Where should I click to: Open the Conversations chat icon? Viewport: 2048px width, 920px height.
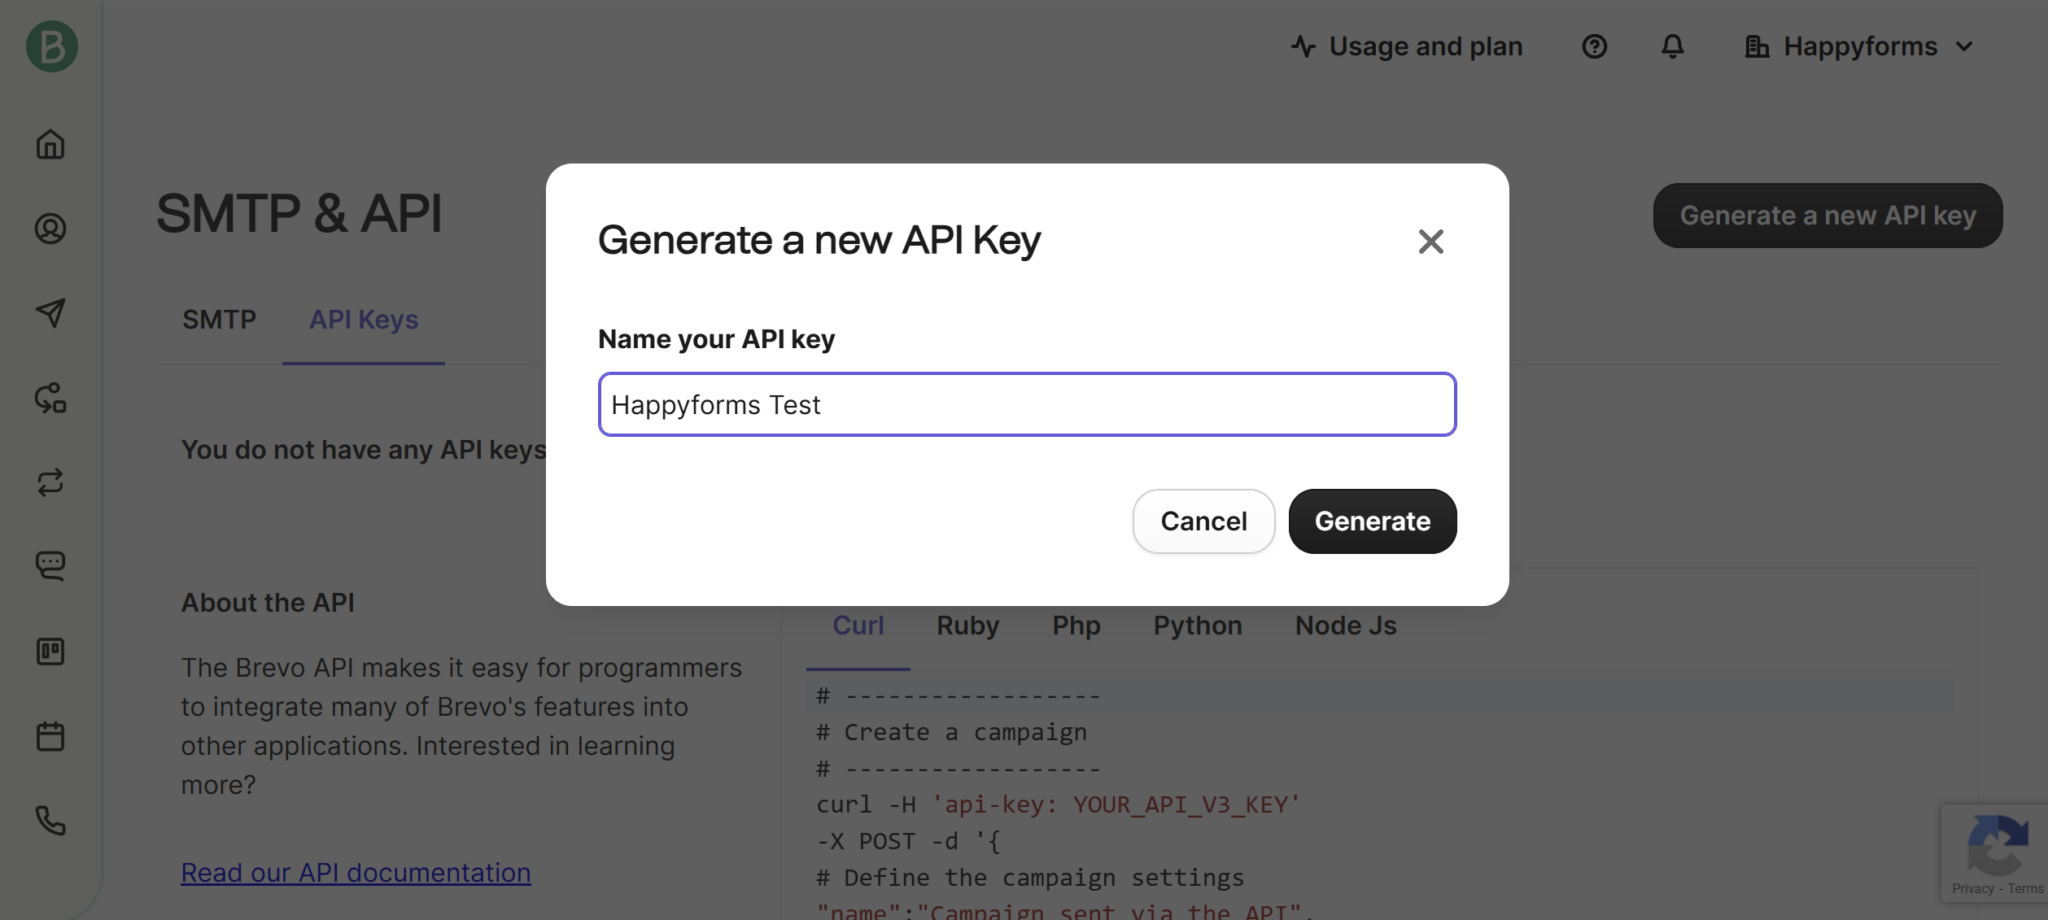click(x=51, y=566)
